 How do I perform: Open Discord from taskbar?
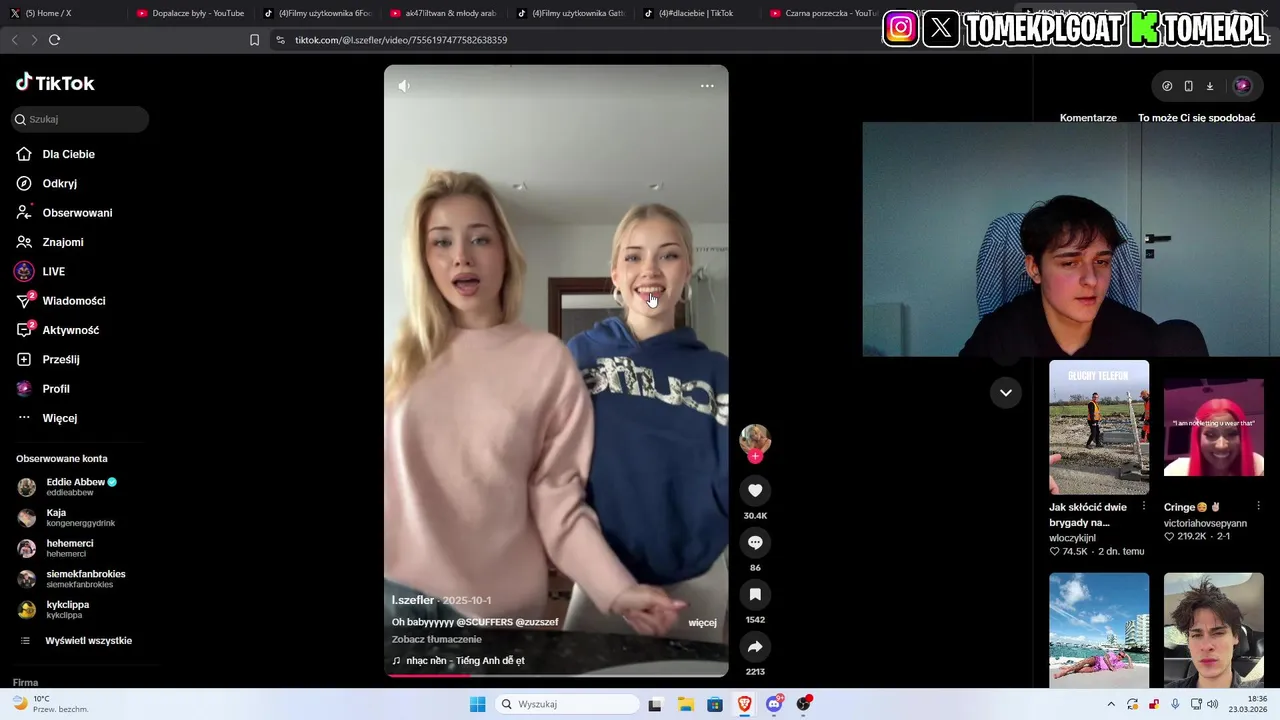click(774, 704)
